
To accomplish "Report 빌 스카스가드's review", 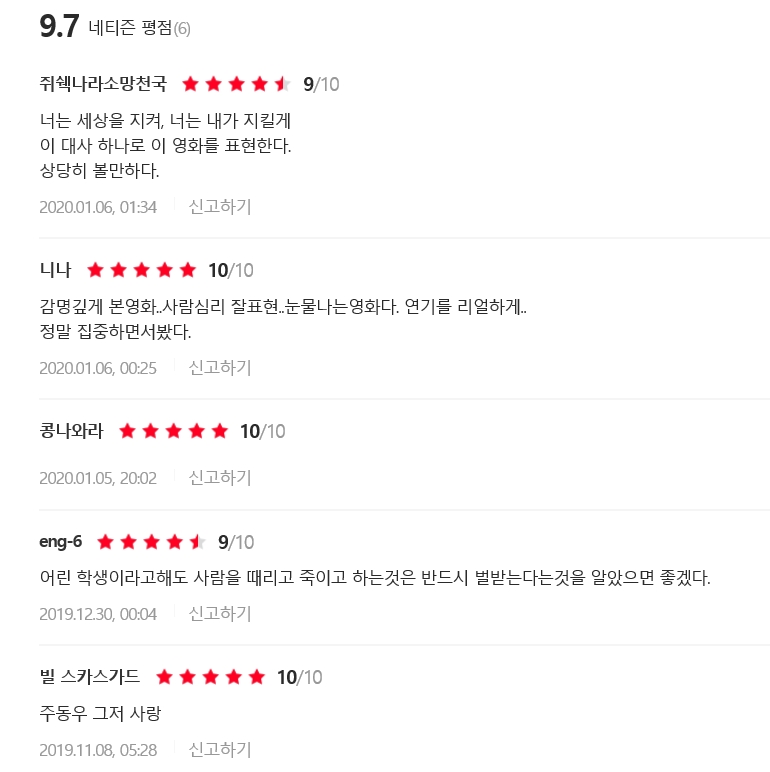I will click(x=220, y=749).
